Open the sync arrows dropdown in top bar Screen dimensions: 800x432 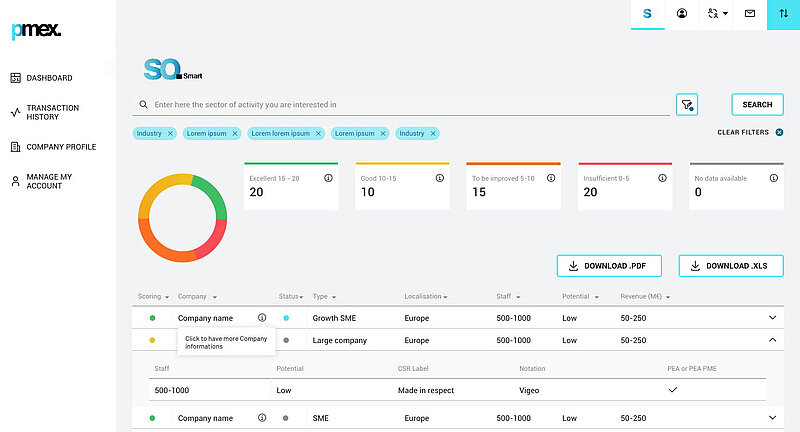point(716,14)
